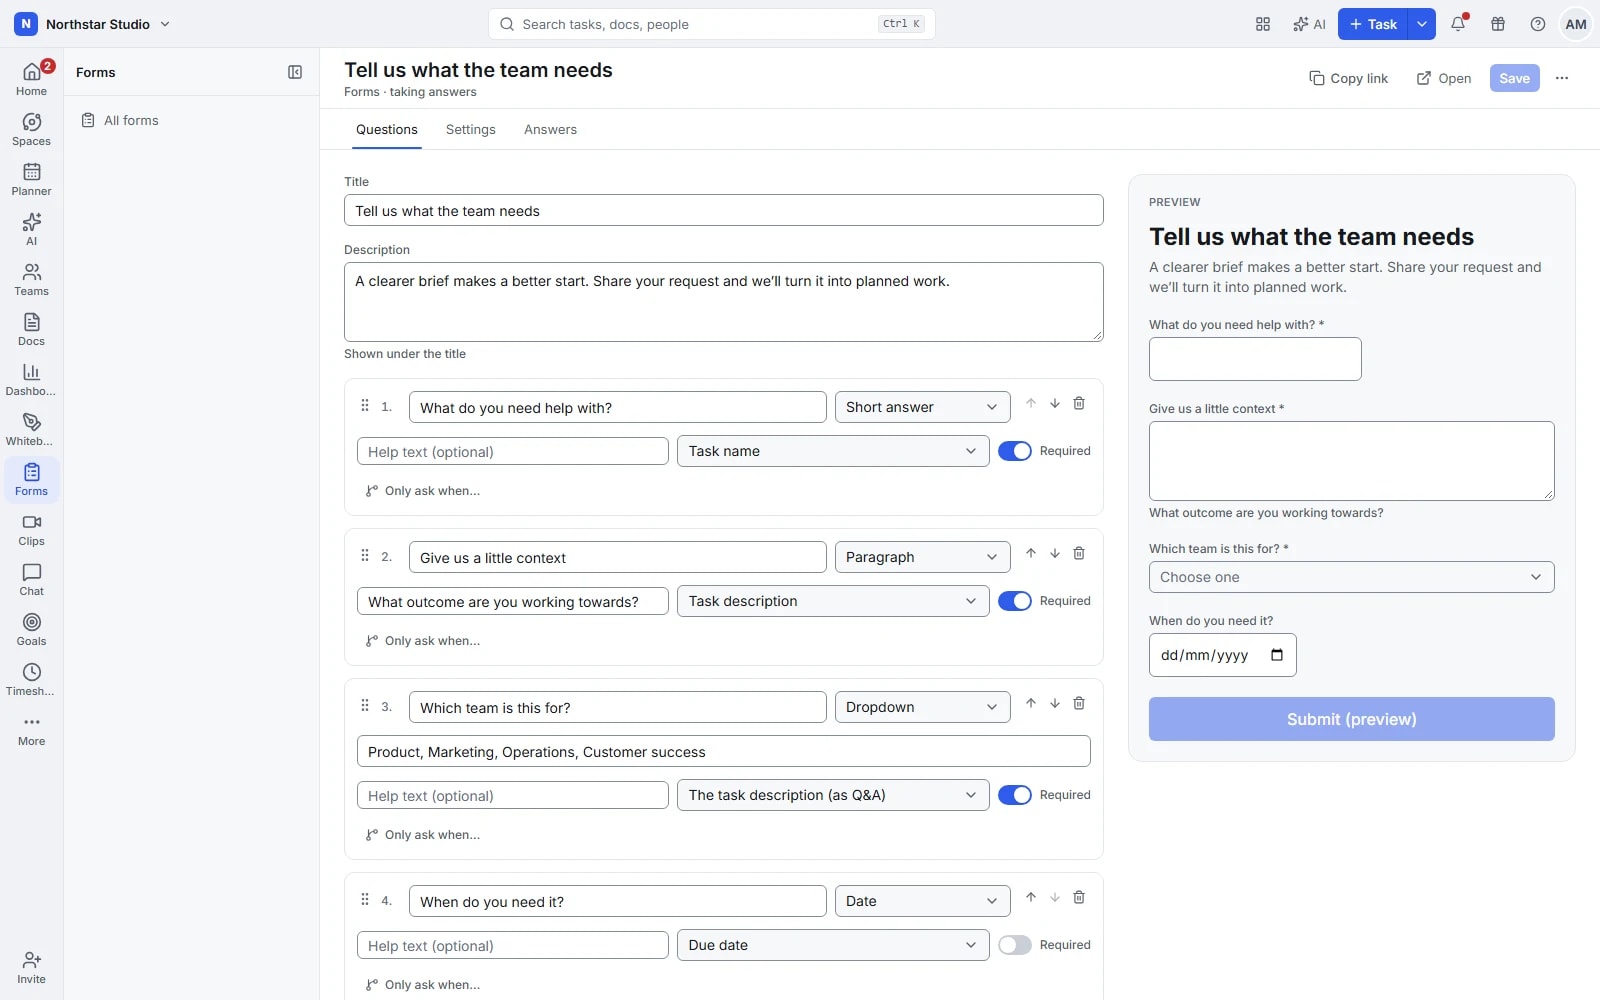Go to Spaces in the sidebar
Image resolution: width=1600 pixels, height=1000 pixels.
31,129
